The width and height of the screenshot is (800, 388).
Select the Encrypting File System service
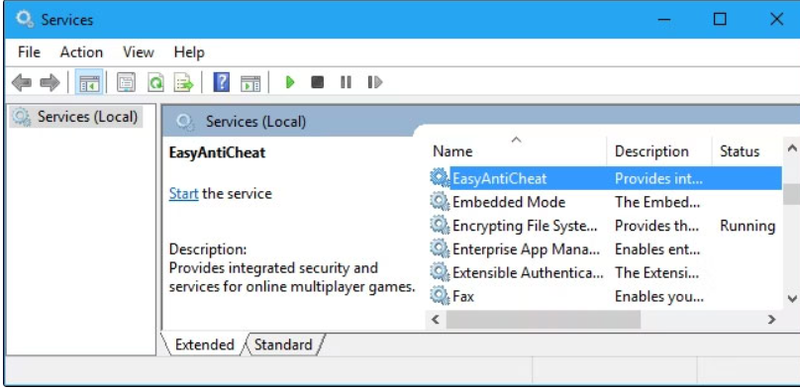605,226
